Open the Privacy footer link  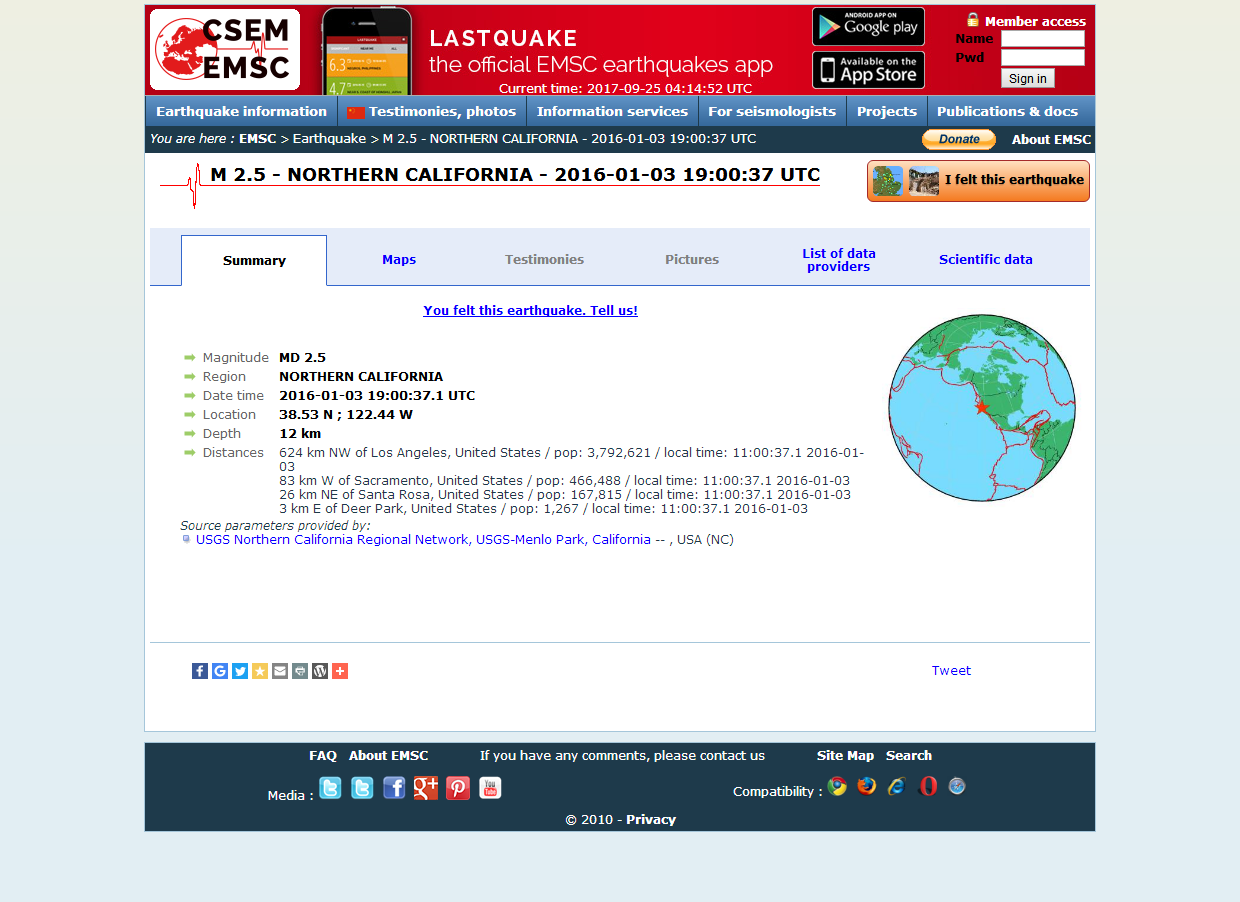pos(651,820)
